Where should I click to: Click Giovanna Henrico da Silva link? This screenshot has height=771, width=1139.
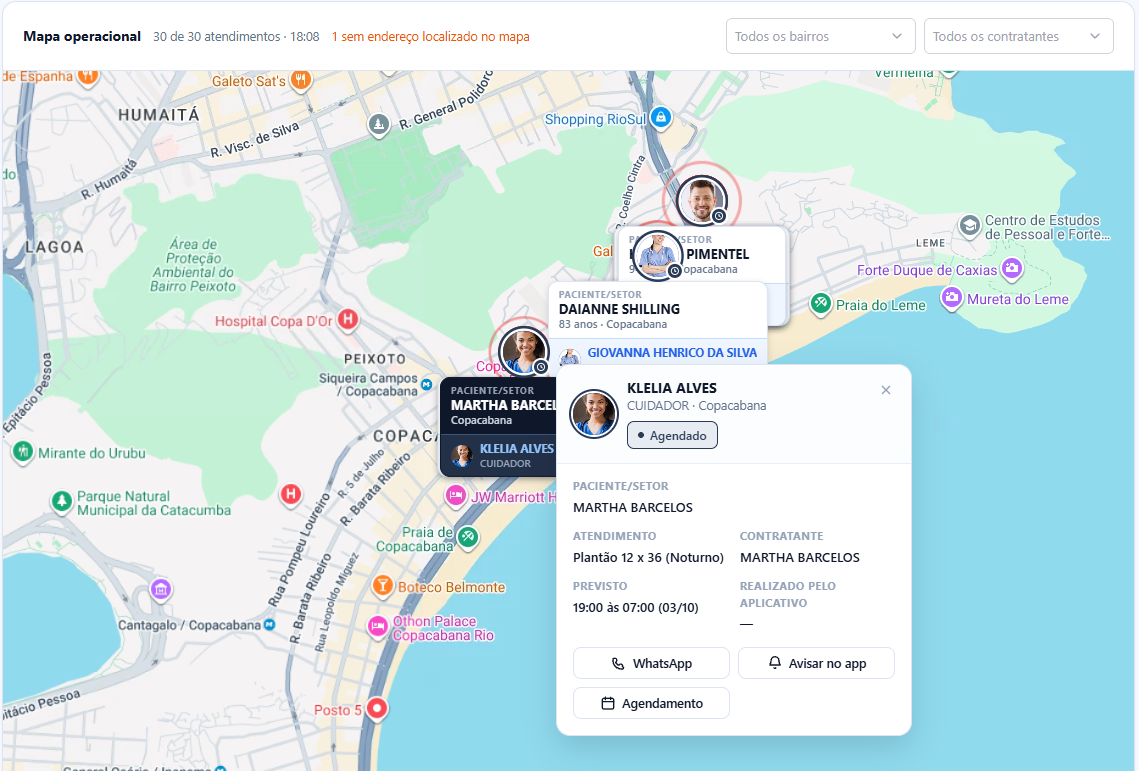tap(672, 352)
